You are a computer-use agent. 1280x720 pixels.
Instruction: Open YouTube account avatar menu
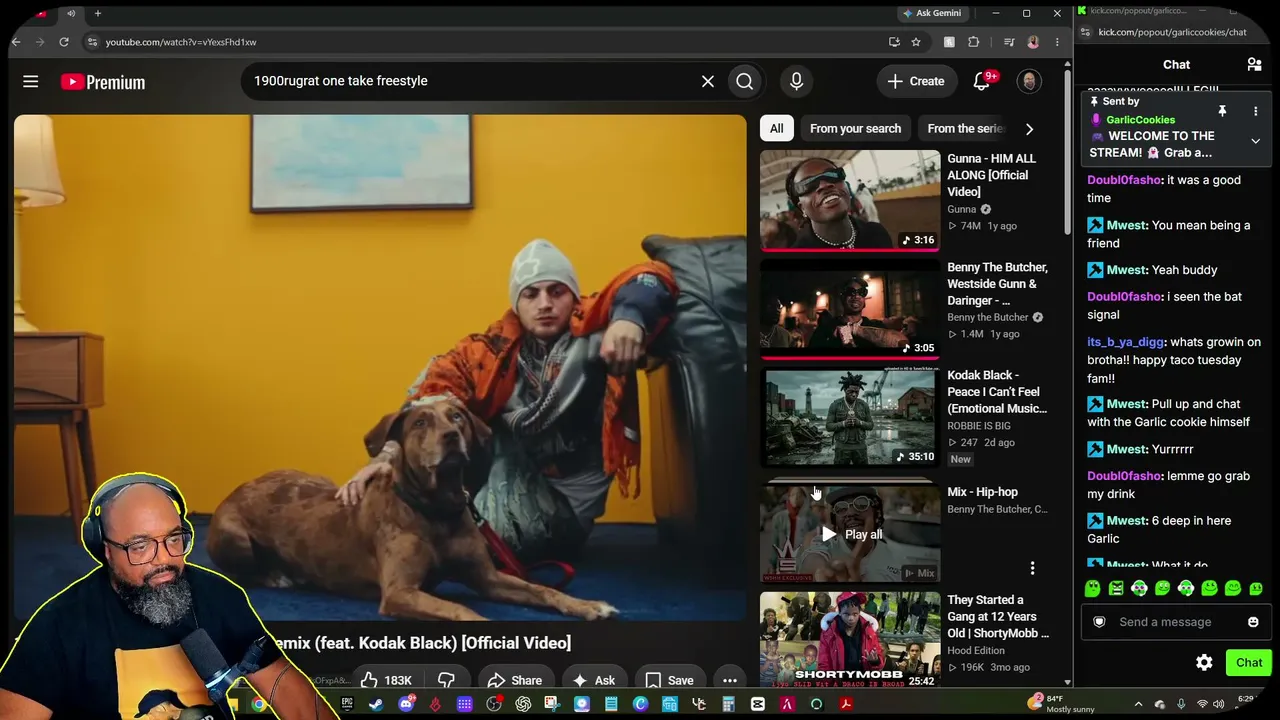[1029, 81]
